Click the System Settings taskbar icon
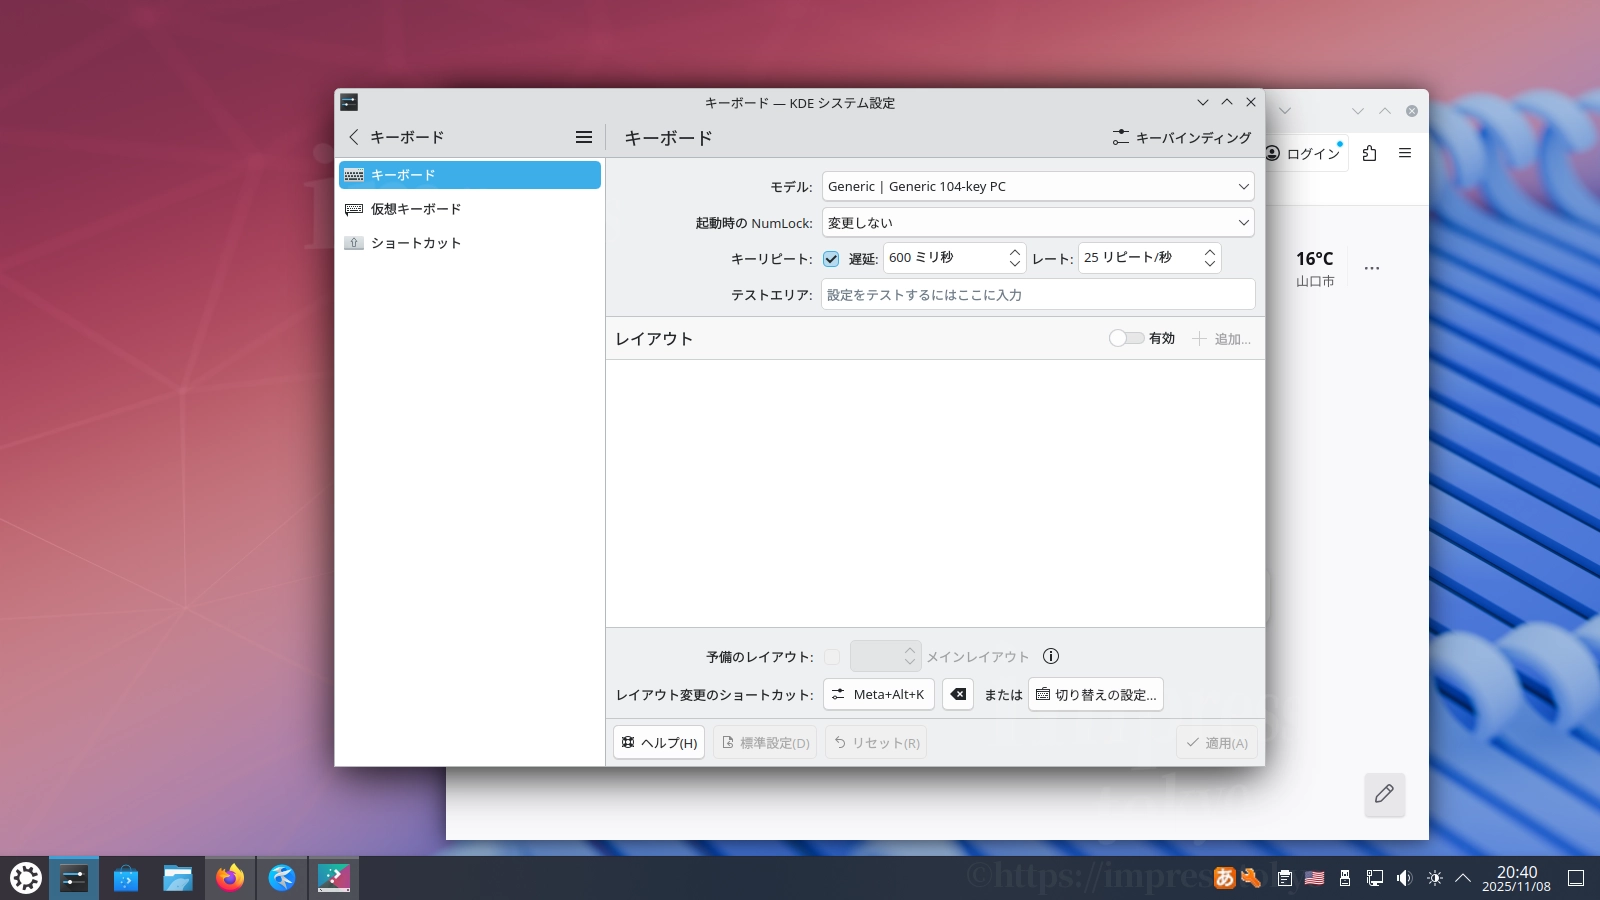This screenshot has width=1600, height=900. point(74,878)
